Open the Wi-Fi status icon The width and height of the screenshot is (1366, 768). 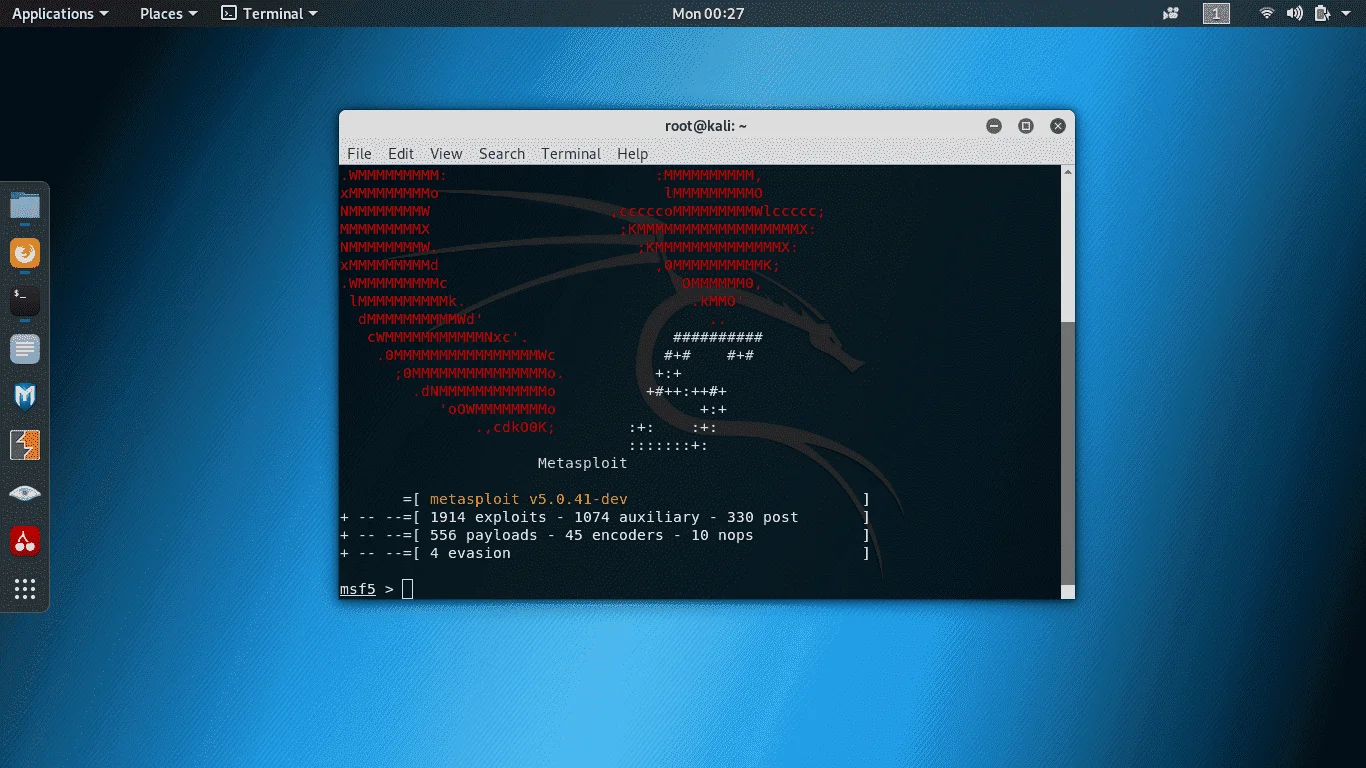[1267, 13]
